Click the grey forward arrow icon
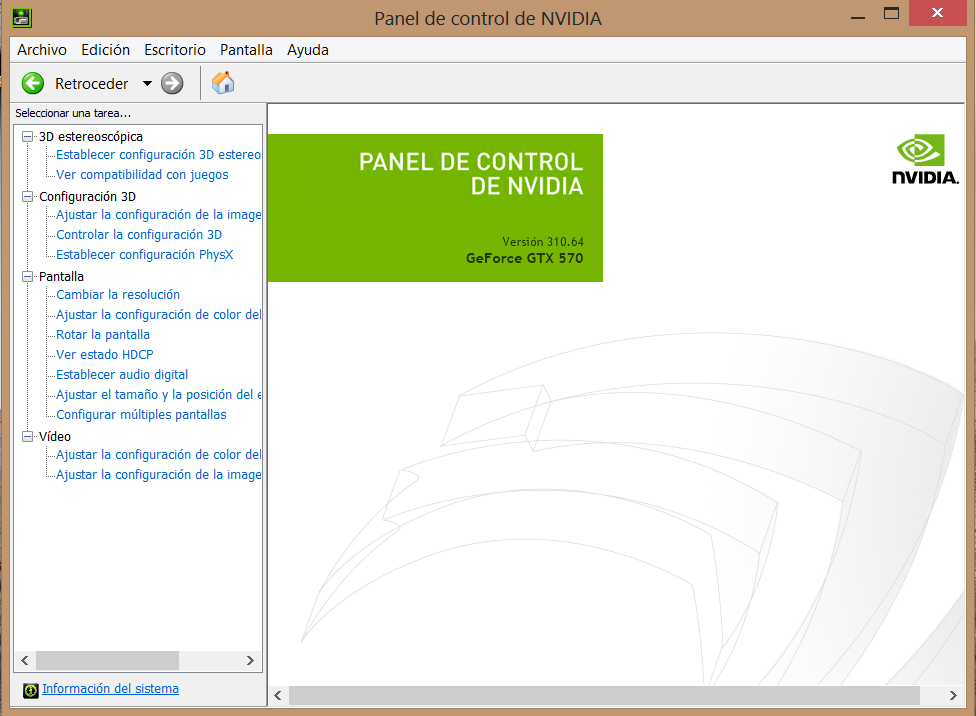The image size is (976, 716). 172,83
